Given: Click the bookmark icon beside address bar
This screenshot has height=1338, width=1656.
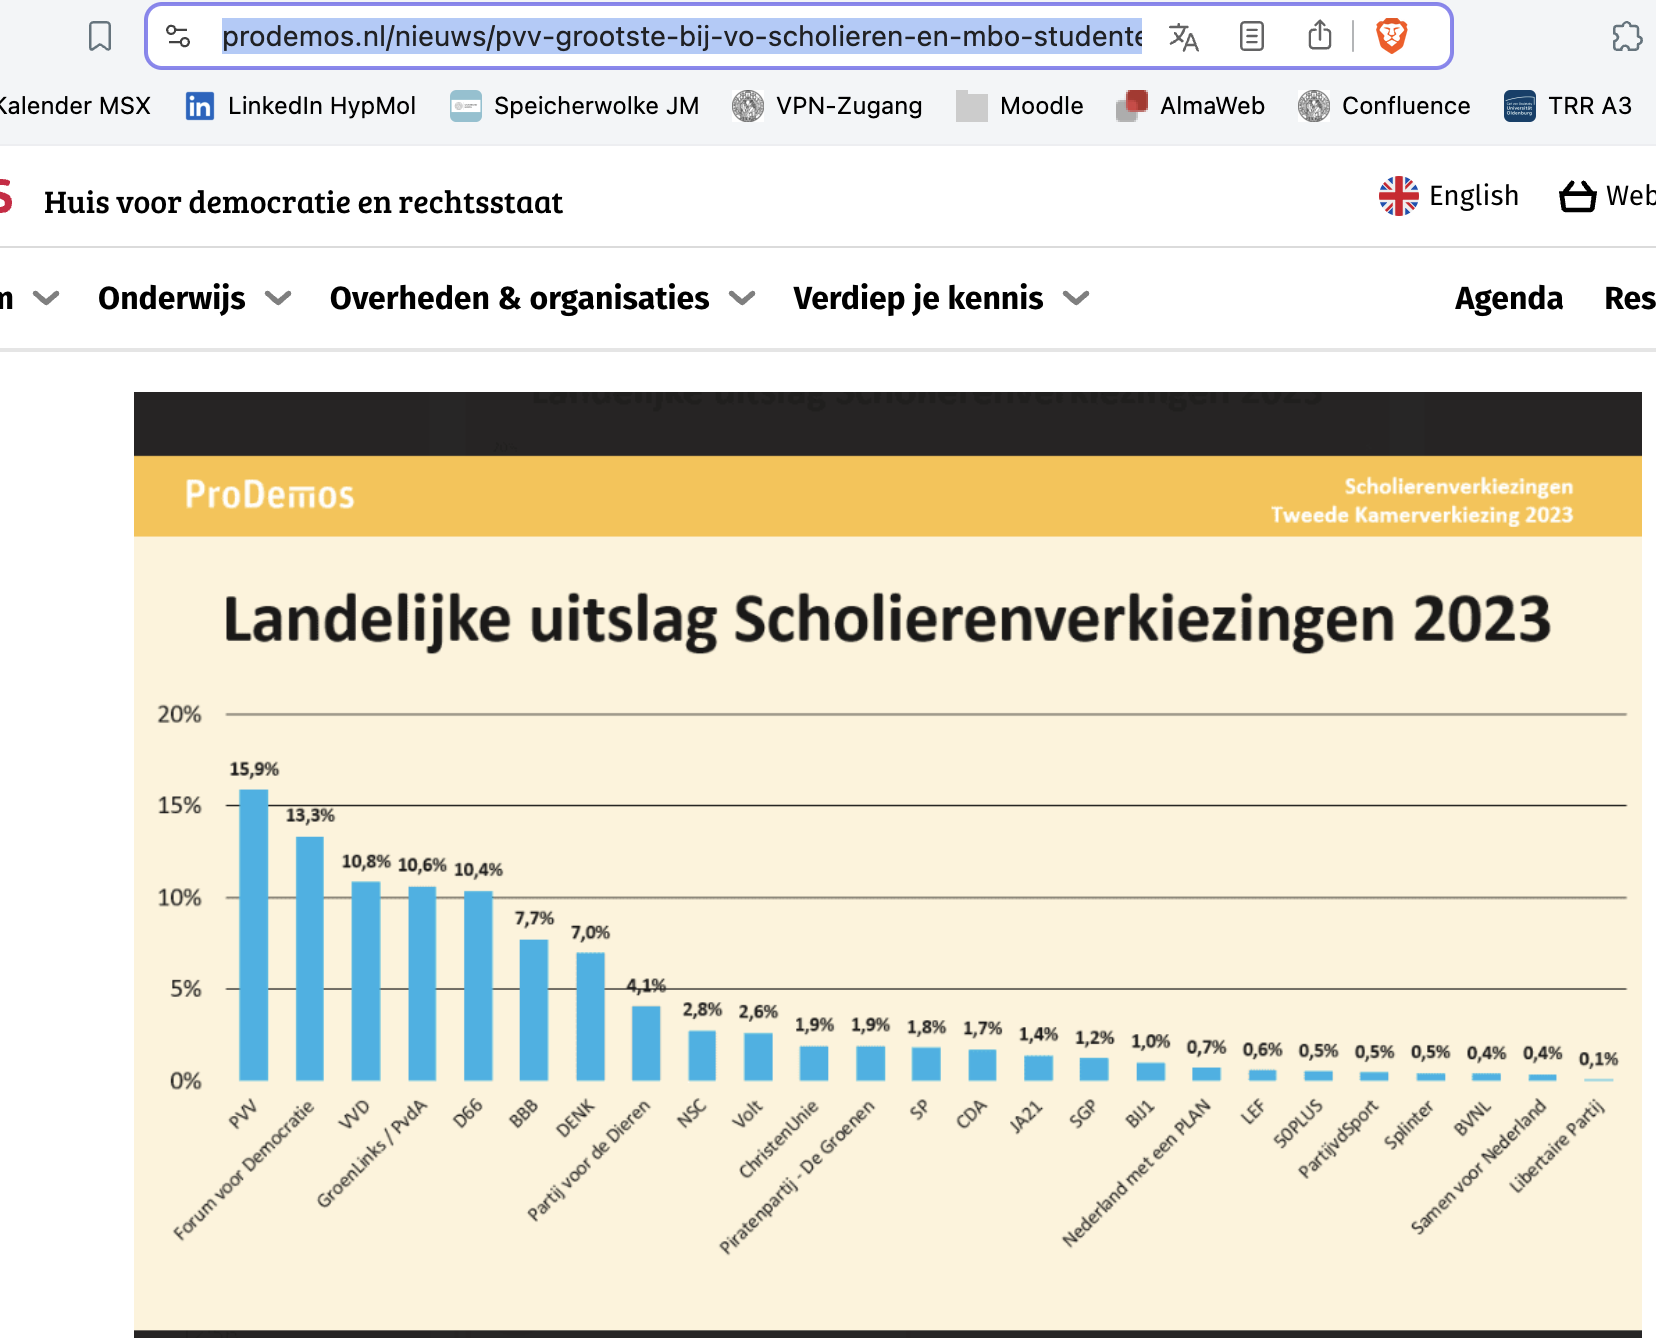Looking at the screenshot, I should (100, 37).
